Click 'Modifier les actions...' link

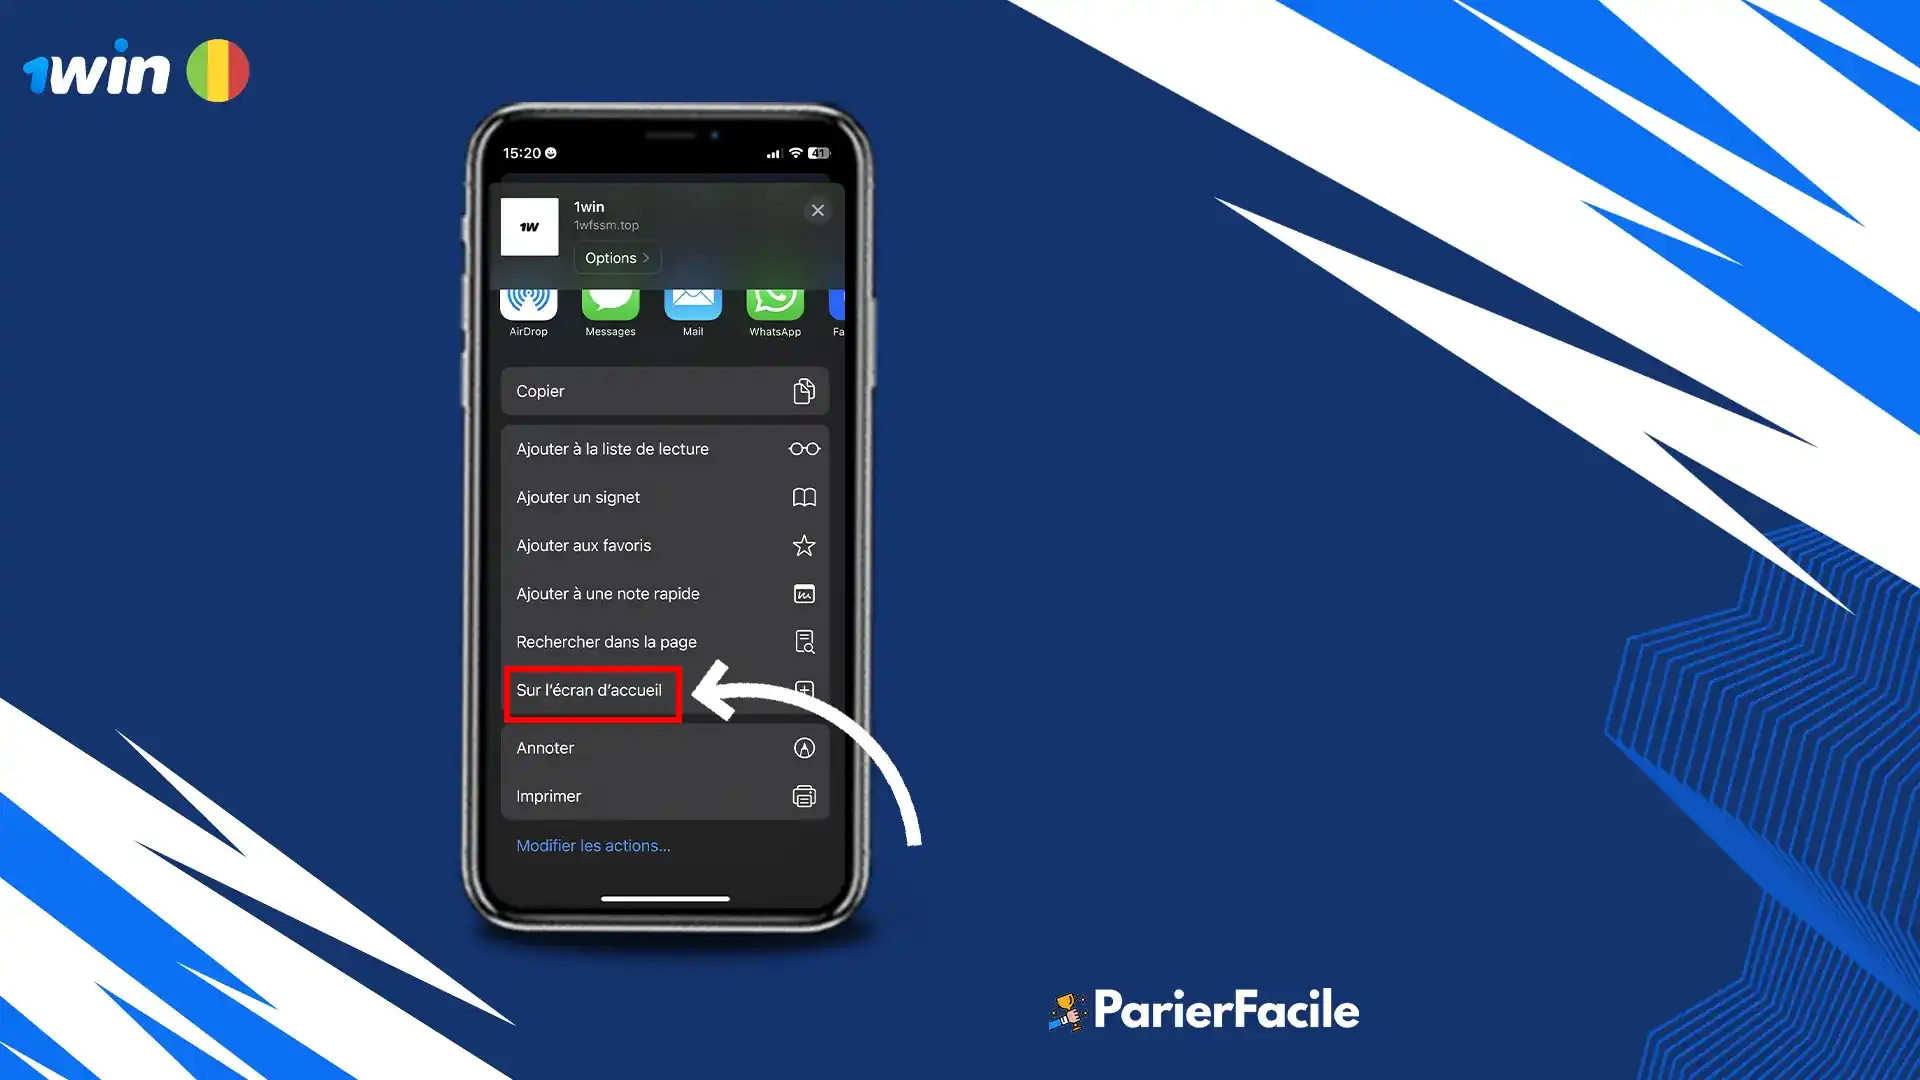click(592, 845)
